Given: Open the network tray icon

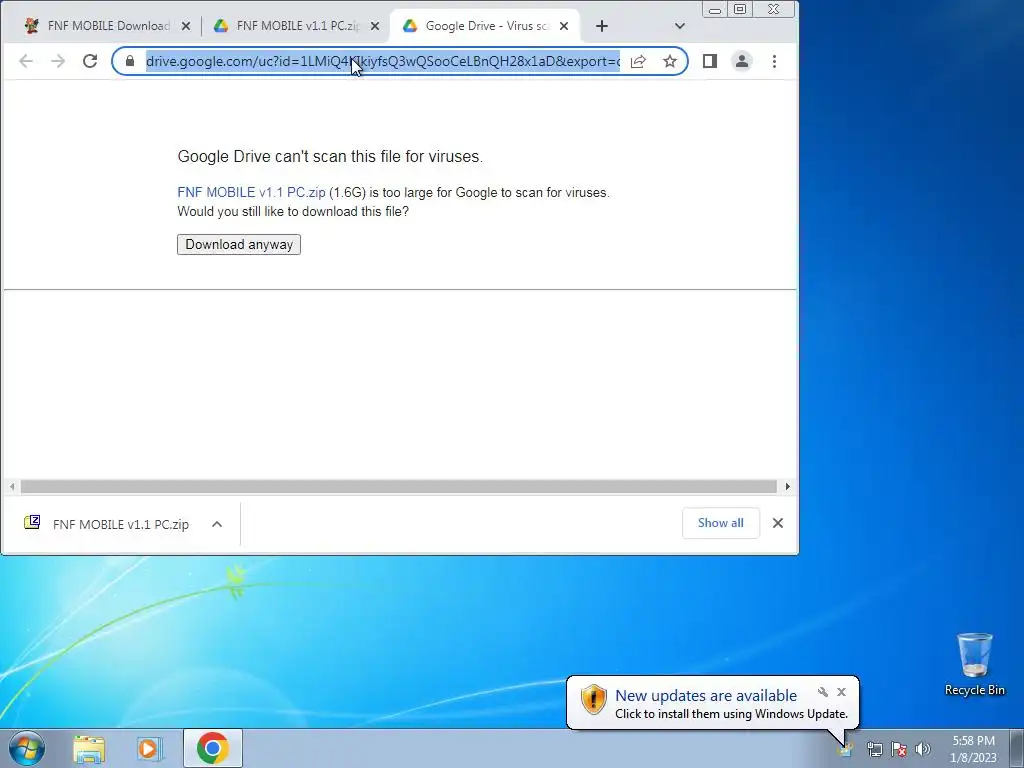Looking at the screenshot, I should pyautogui.click(x=874, y=750).
